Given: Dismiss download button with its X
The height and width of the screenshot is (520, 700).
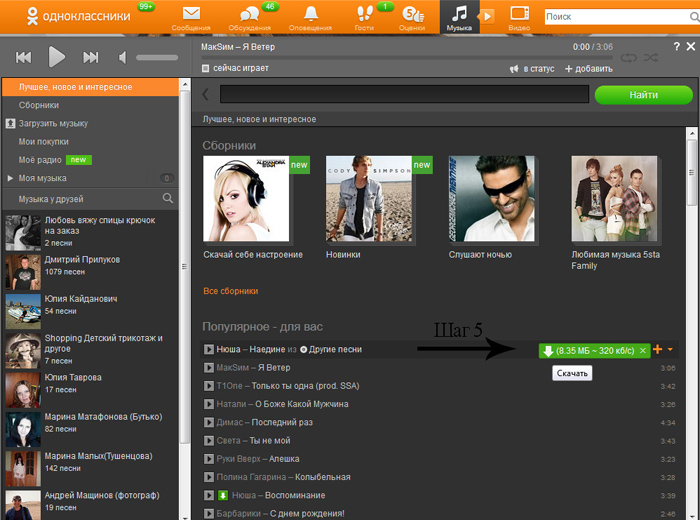Looking at the screenshot, I should tap(643, 351).
